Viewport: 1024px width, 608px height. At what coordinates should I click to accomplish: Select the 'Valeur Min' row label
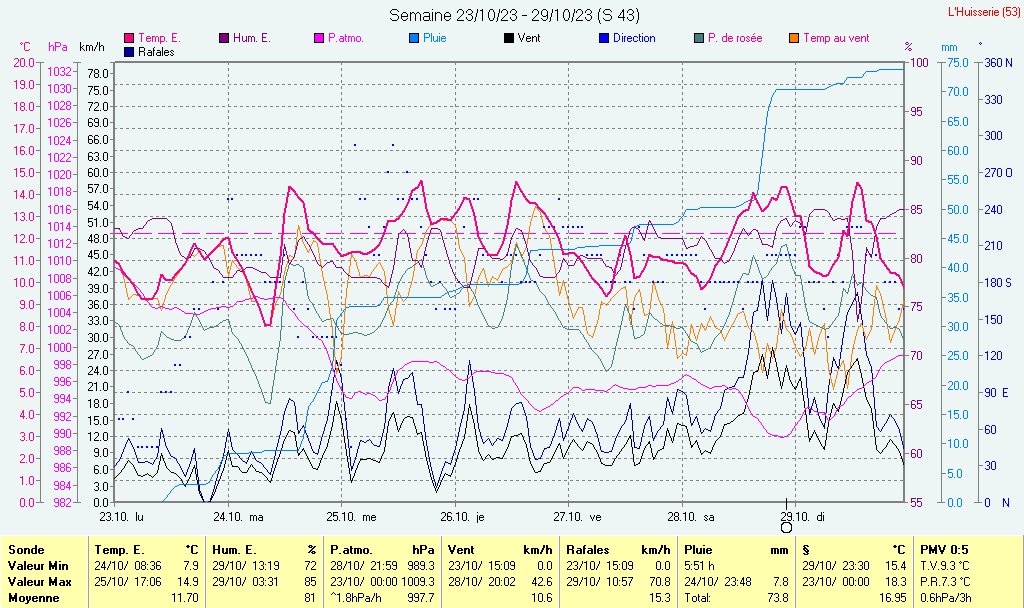38,566
